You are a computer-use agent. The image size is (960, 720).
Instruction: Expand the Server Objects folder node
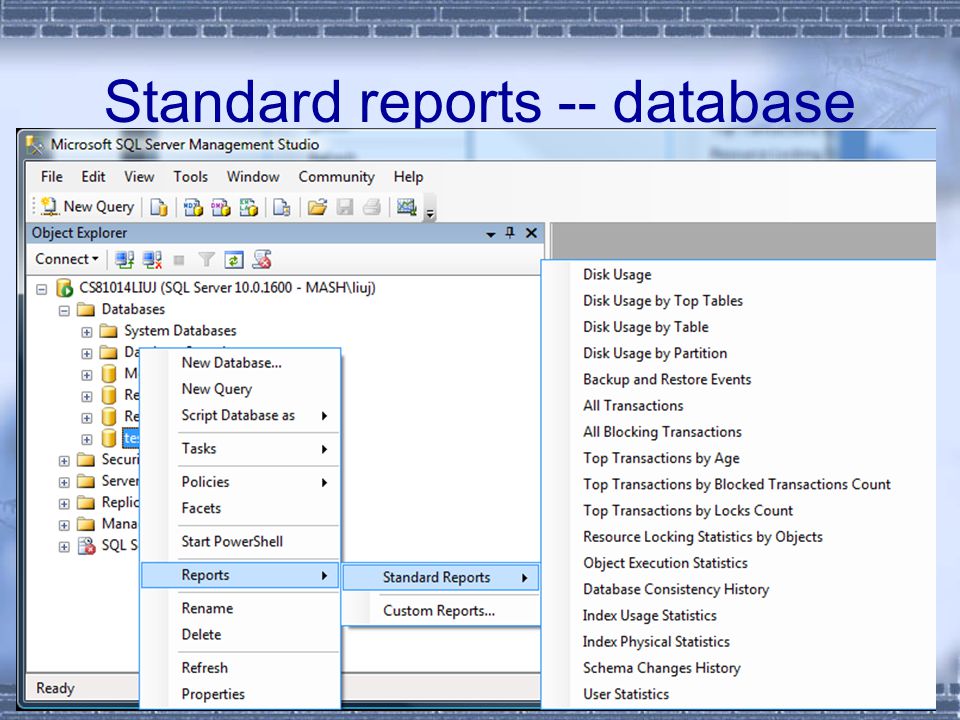point(64,482)
